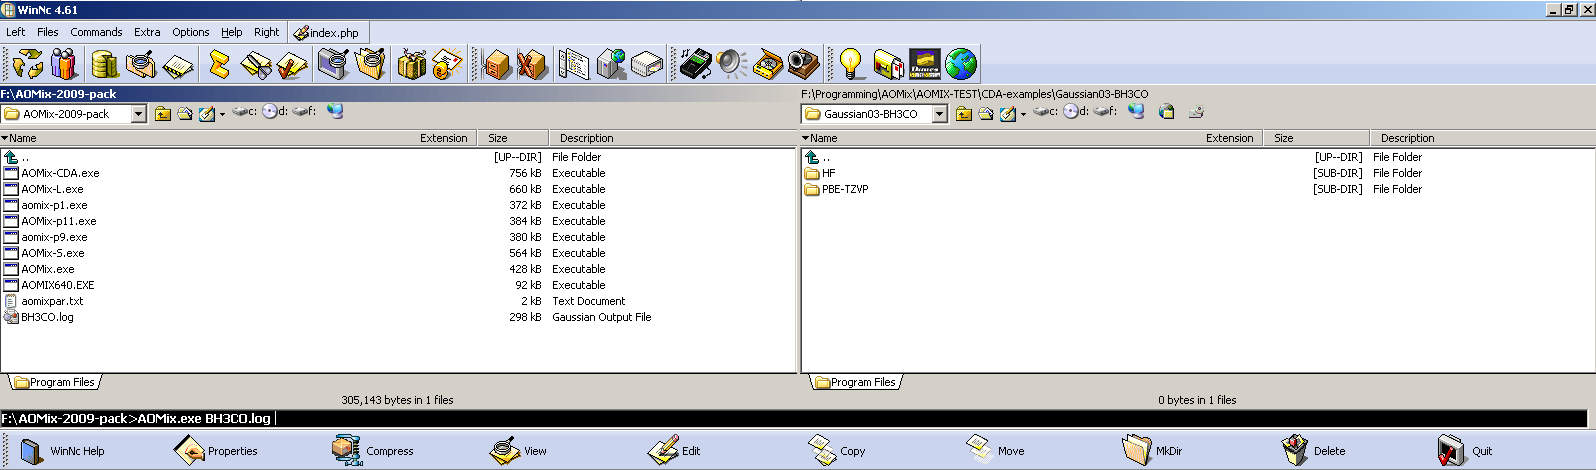Open Gaussian03-BH3CO folder dropdown
Viewport: 1596px width, 470px height.
tap(940, 114)
